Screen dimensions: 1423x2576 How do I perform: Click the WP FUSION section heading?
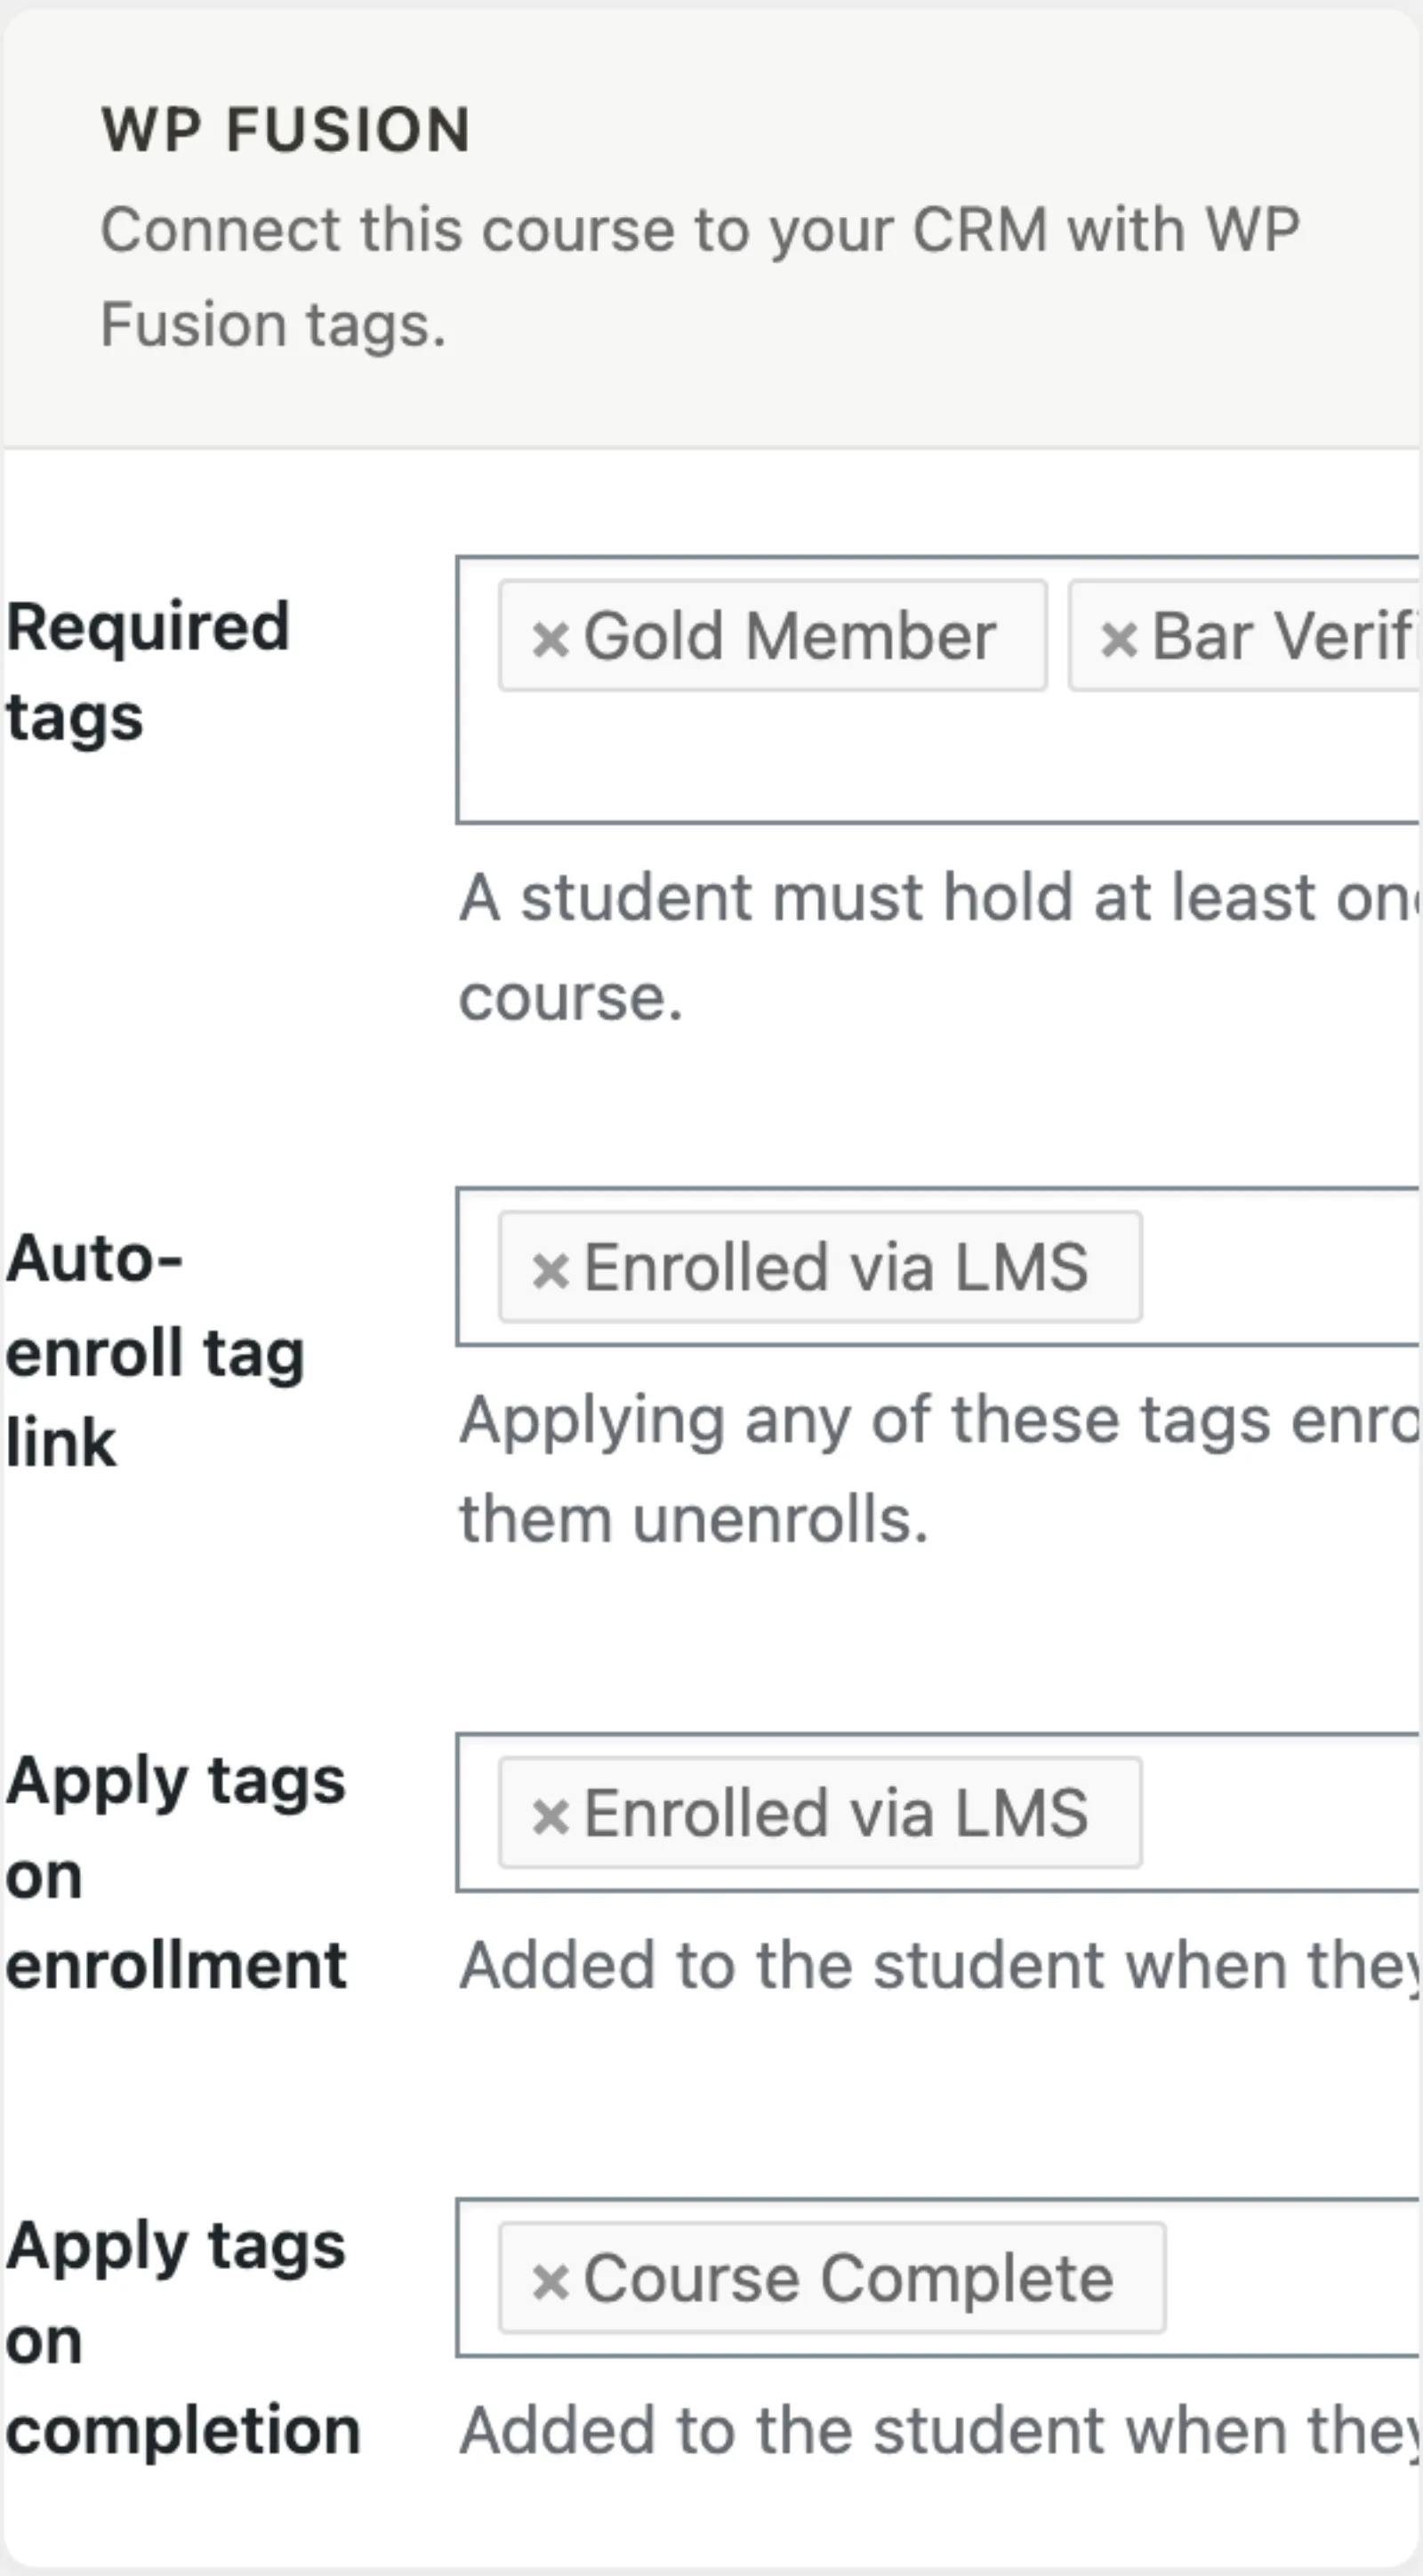[x=285, y=130]
